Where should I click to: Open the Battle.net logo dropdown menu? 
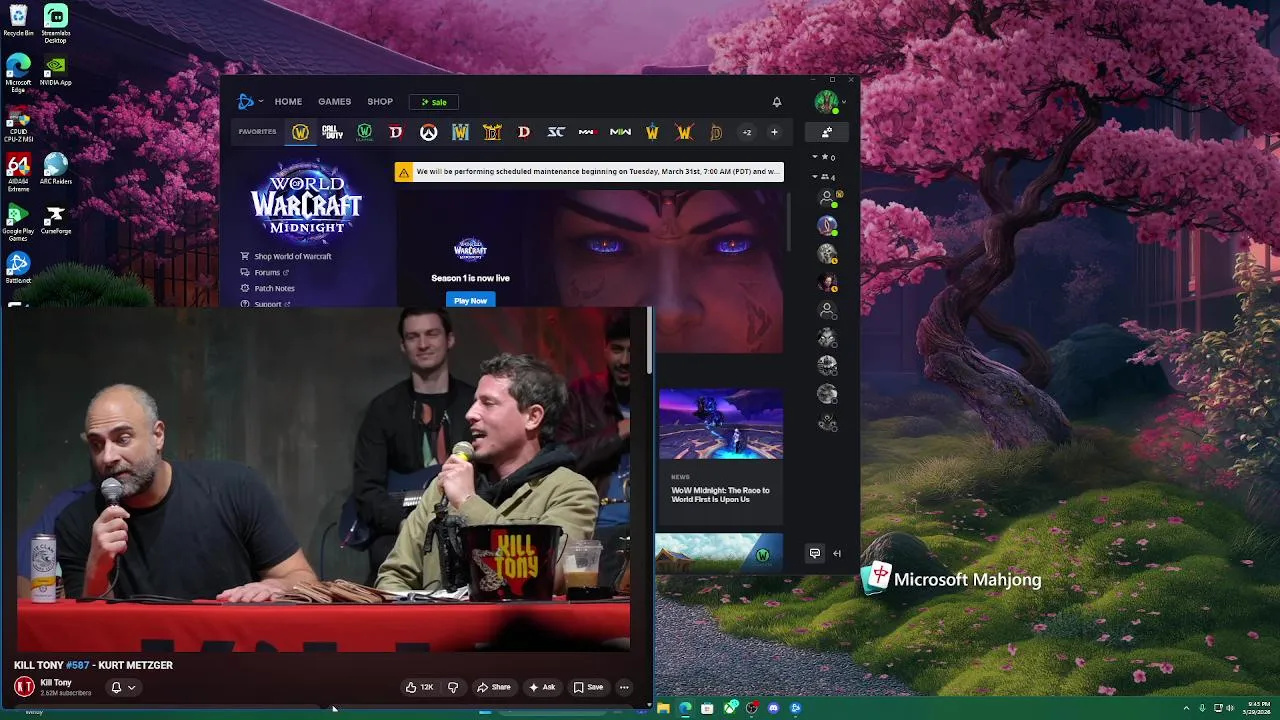pyautogui.click(x=250, y=102)
